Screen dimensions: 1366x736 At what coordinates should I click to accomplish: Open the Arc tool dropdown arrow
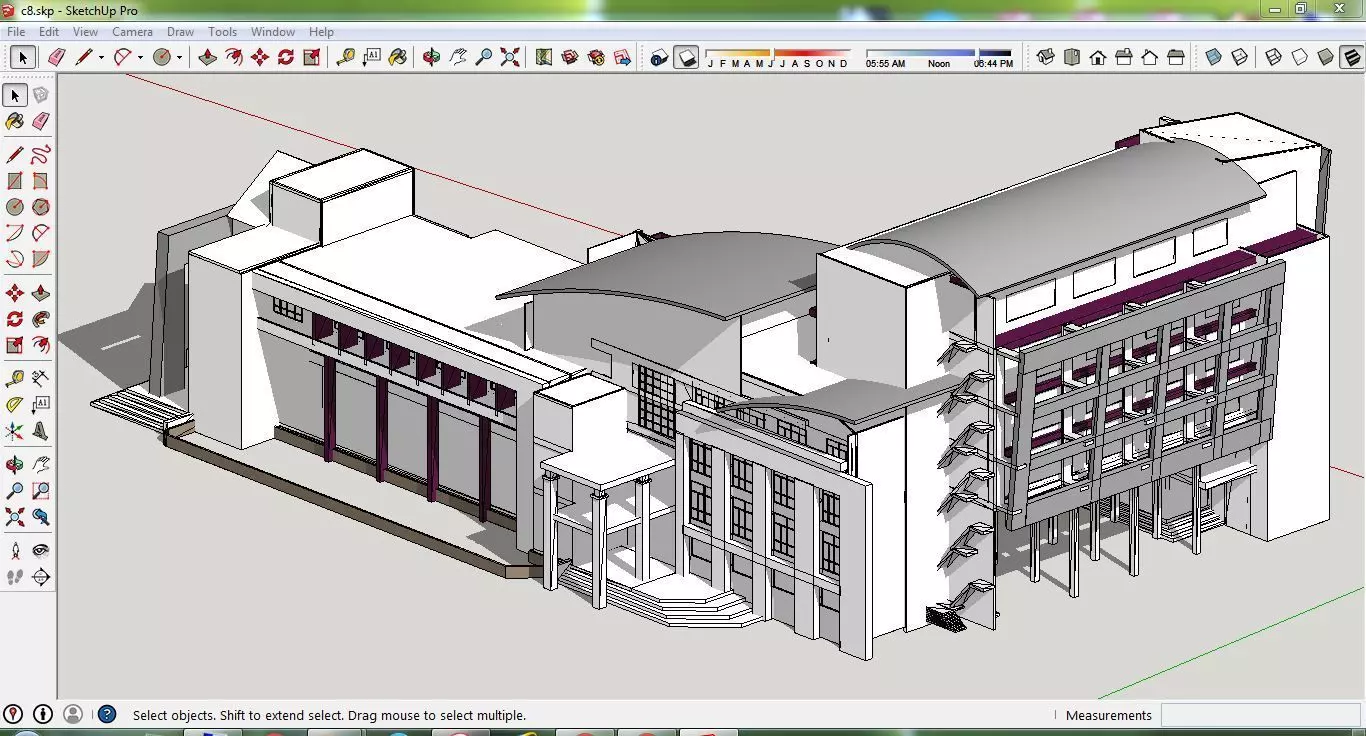140,57
